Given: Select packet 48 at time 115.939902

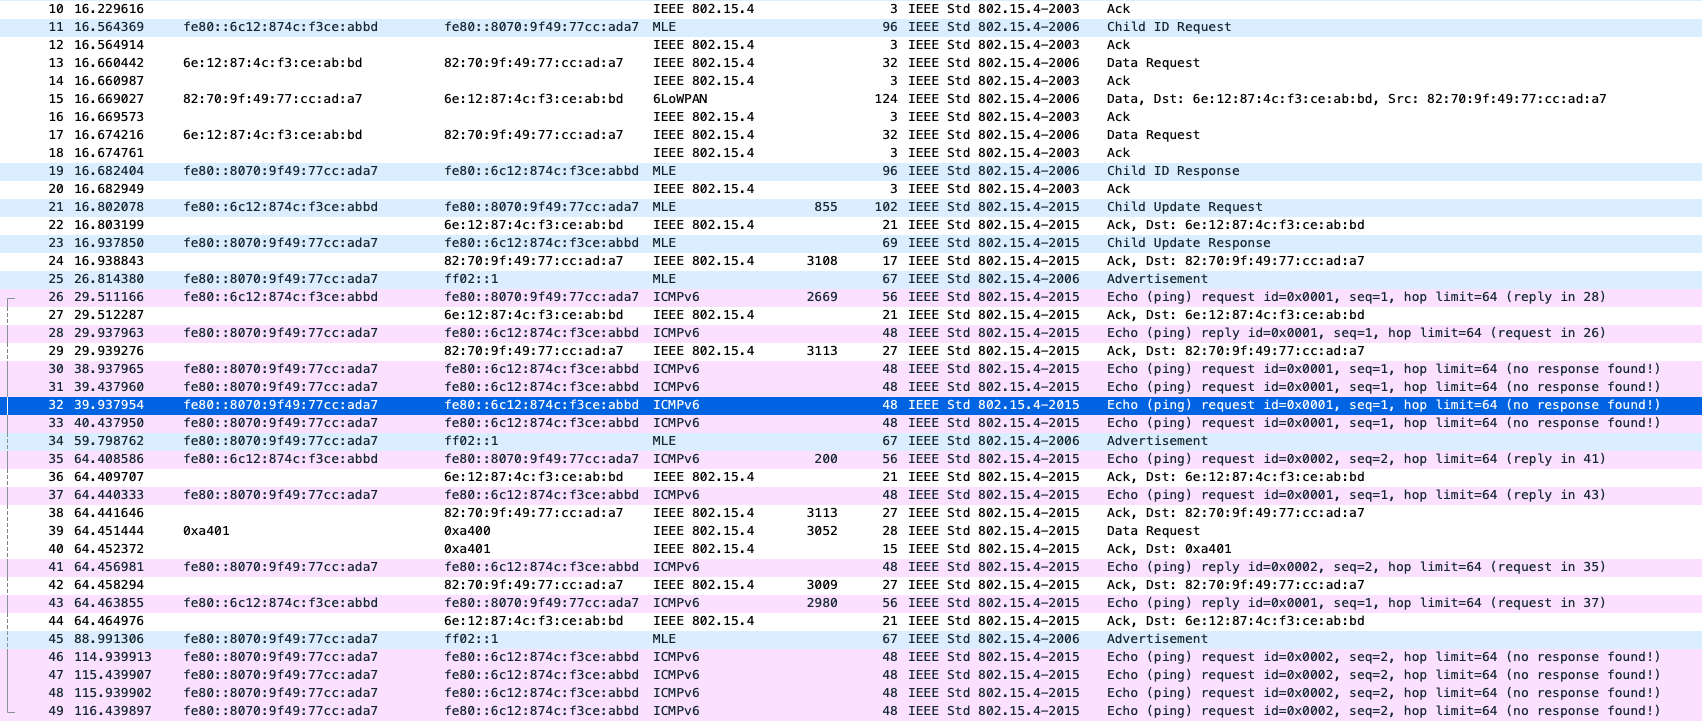Looking at the screenshot, I should click(851, 693).
